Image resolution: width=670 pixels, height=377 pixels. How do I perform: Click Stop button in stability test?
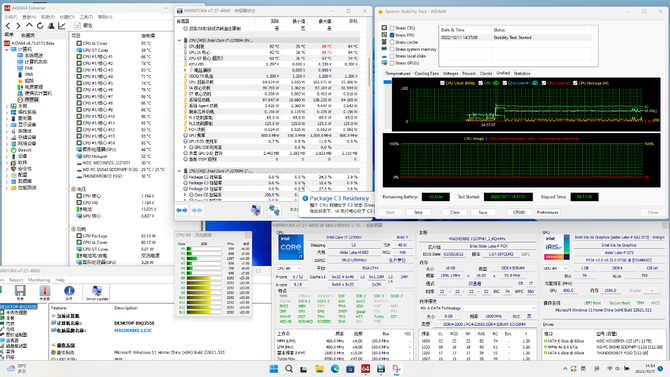[x=418, y=212]
